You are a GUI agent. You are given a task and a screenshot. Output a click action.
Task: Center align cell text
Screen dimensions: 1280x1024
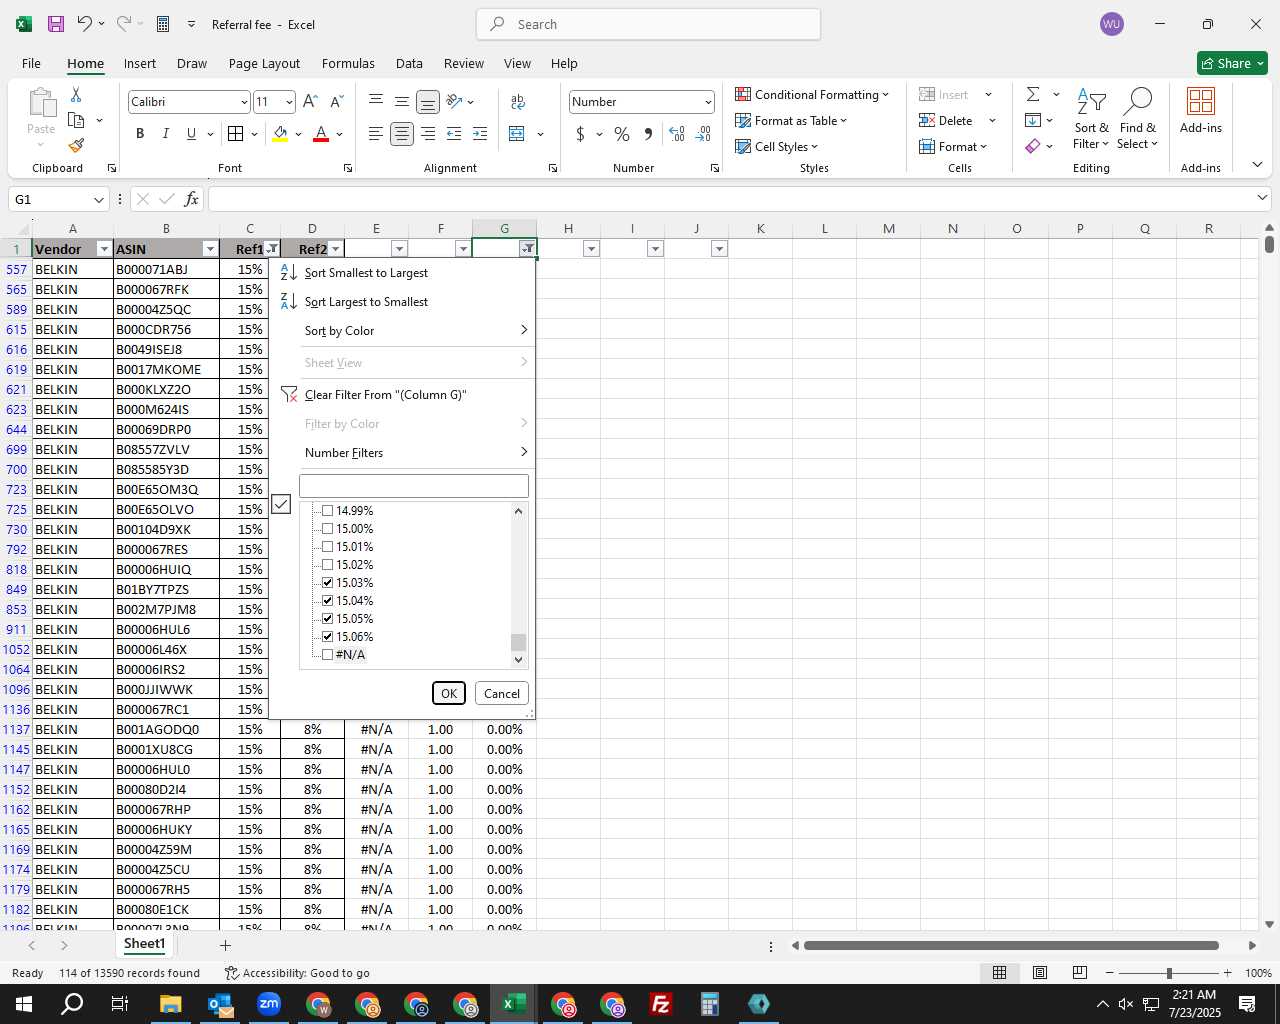[402, 134]
